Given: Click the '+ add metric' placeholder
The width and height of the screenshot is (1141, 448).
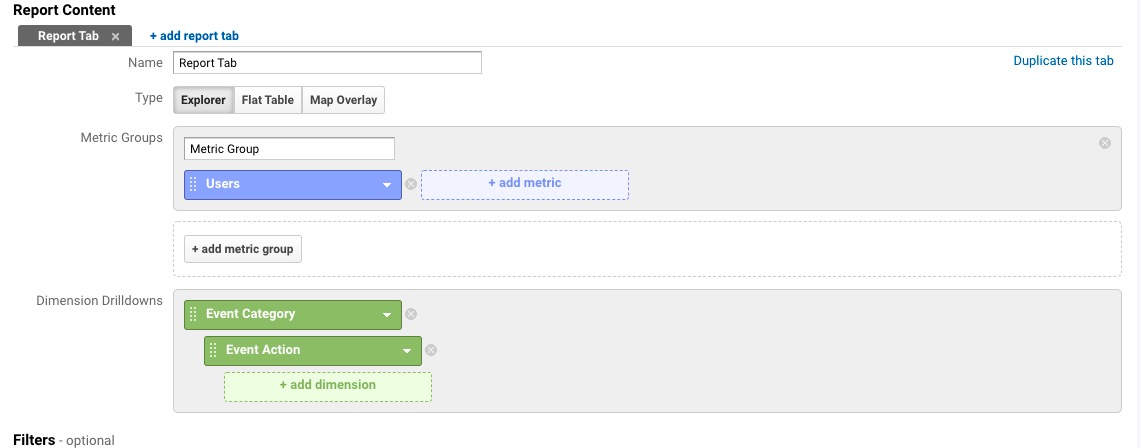Looking at the screenshot, I should coord(524,184).
